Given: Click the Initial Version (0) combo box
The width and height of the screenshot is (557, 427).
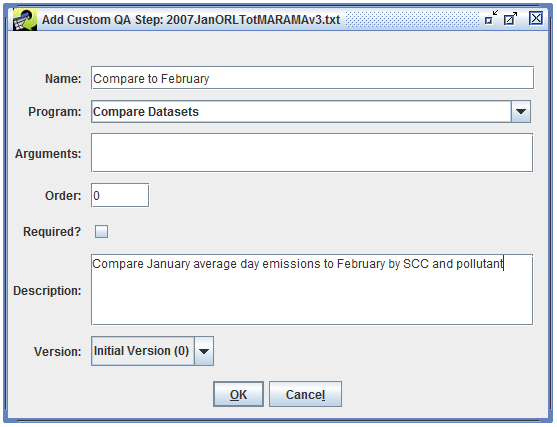Looking at the screenshot, I should pyautogui.click(x=152, y=351).
